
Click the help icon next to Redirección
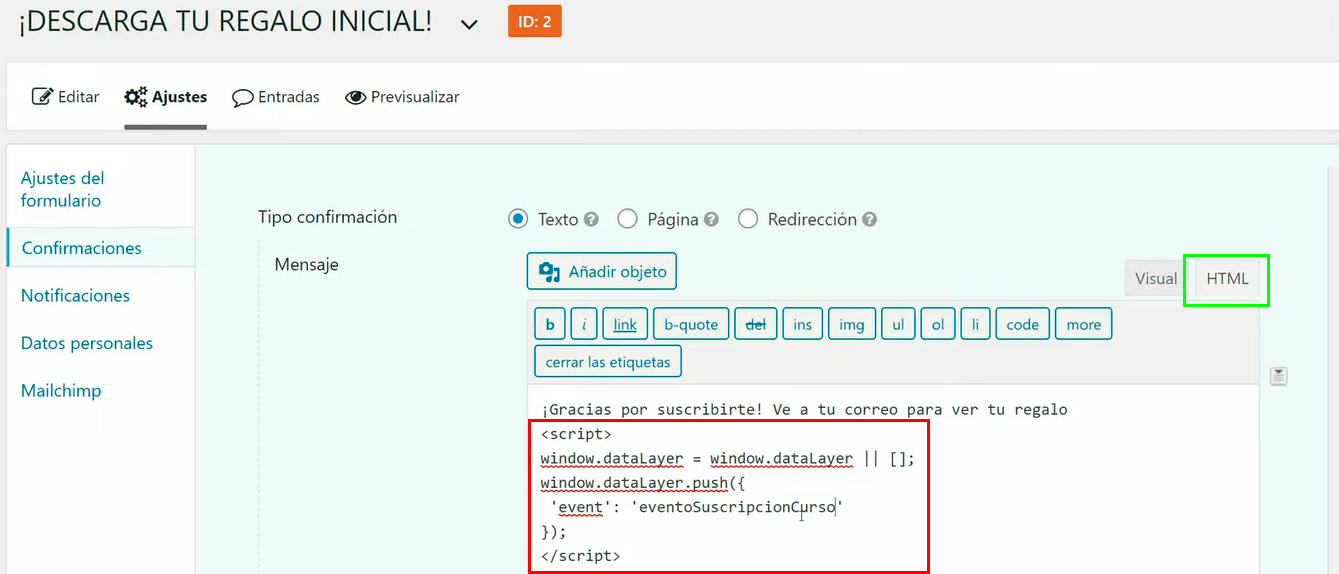click(x=870, y=220)
